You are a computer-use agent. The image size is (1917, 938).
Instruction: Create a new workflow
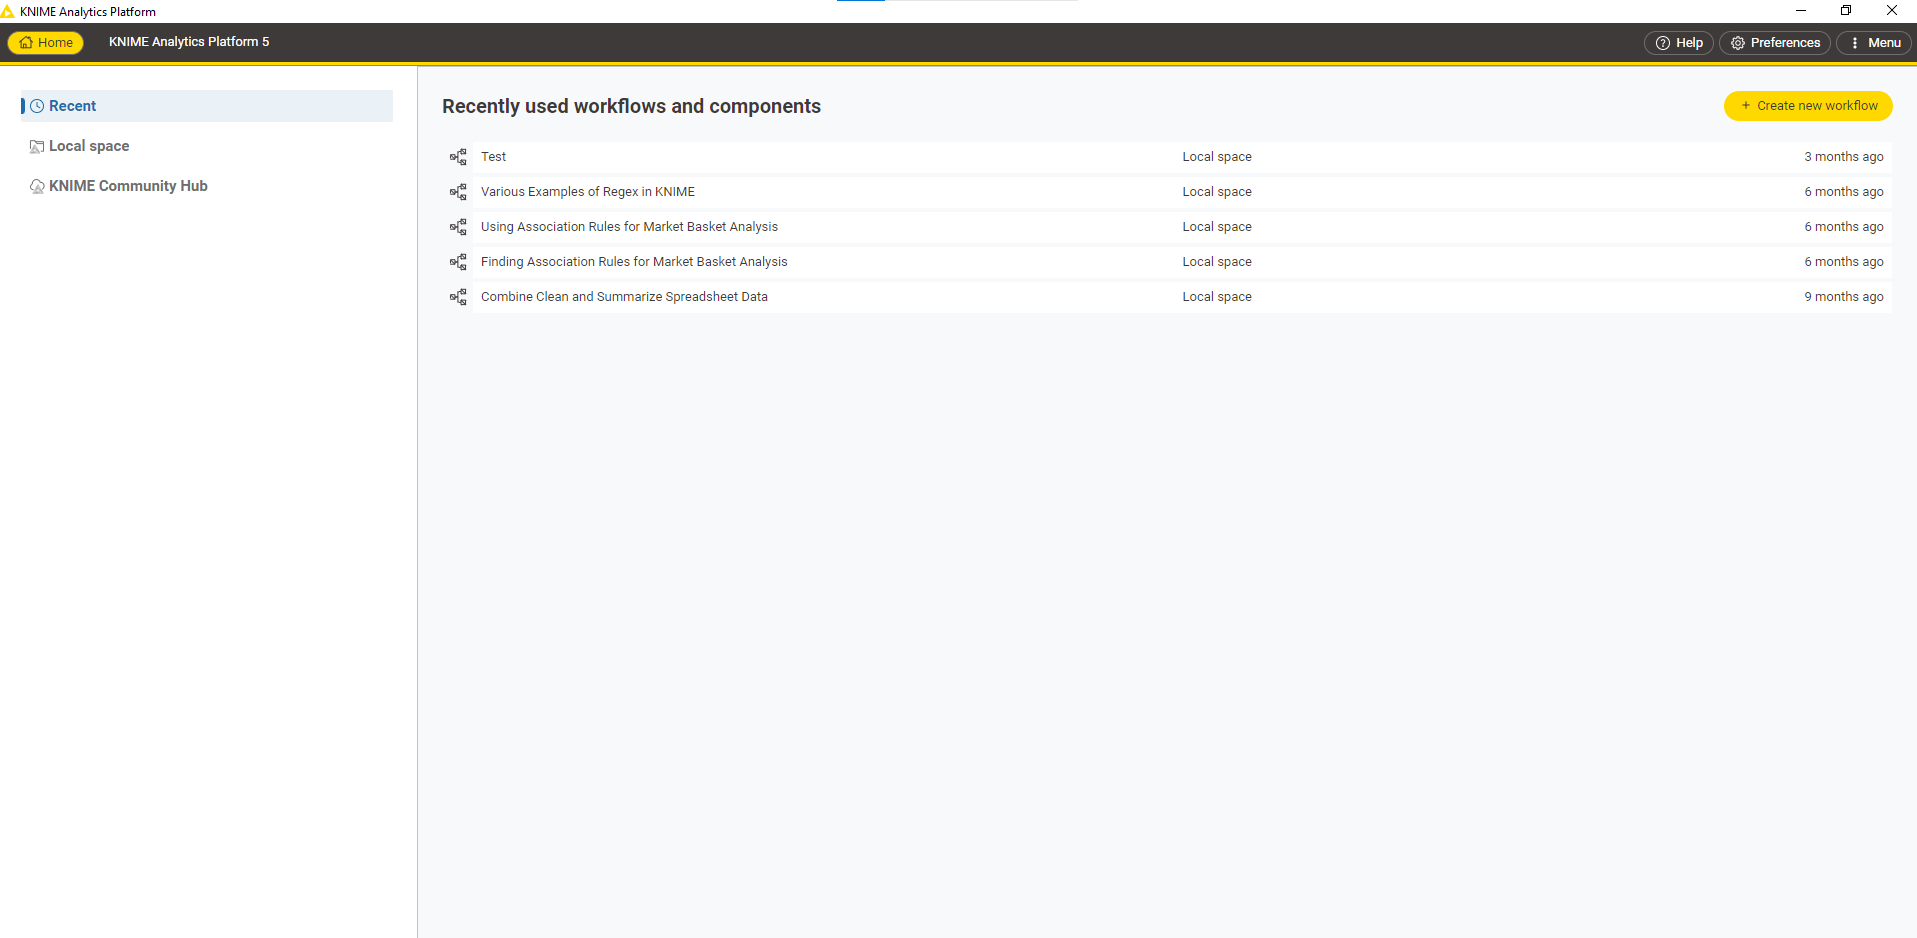point(1808,106)
